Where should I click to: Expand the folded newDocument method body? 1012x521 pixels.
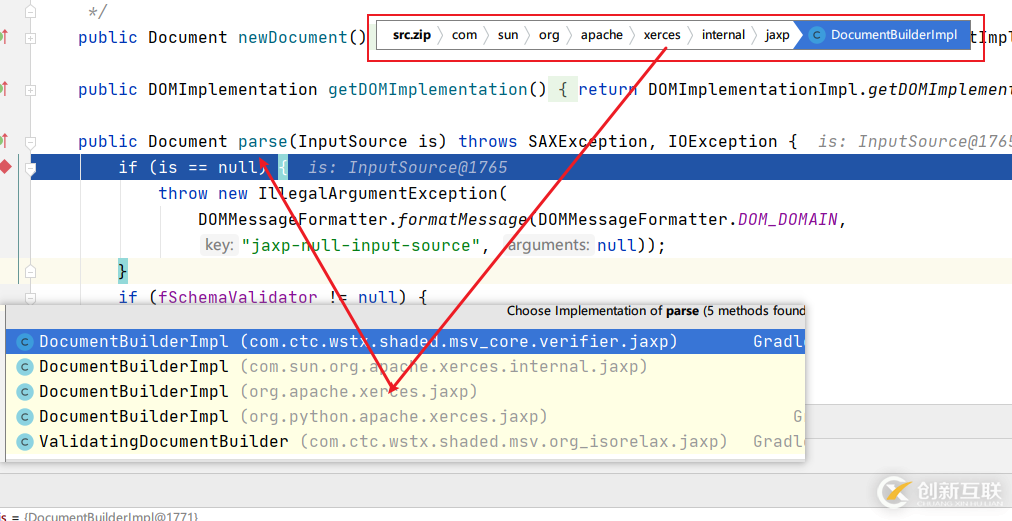point(31,38)
